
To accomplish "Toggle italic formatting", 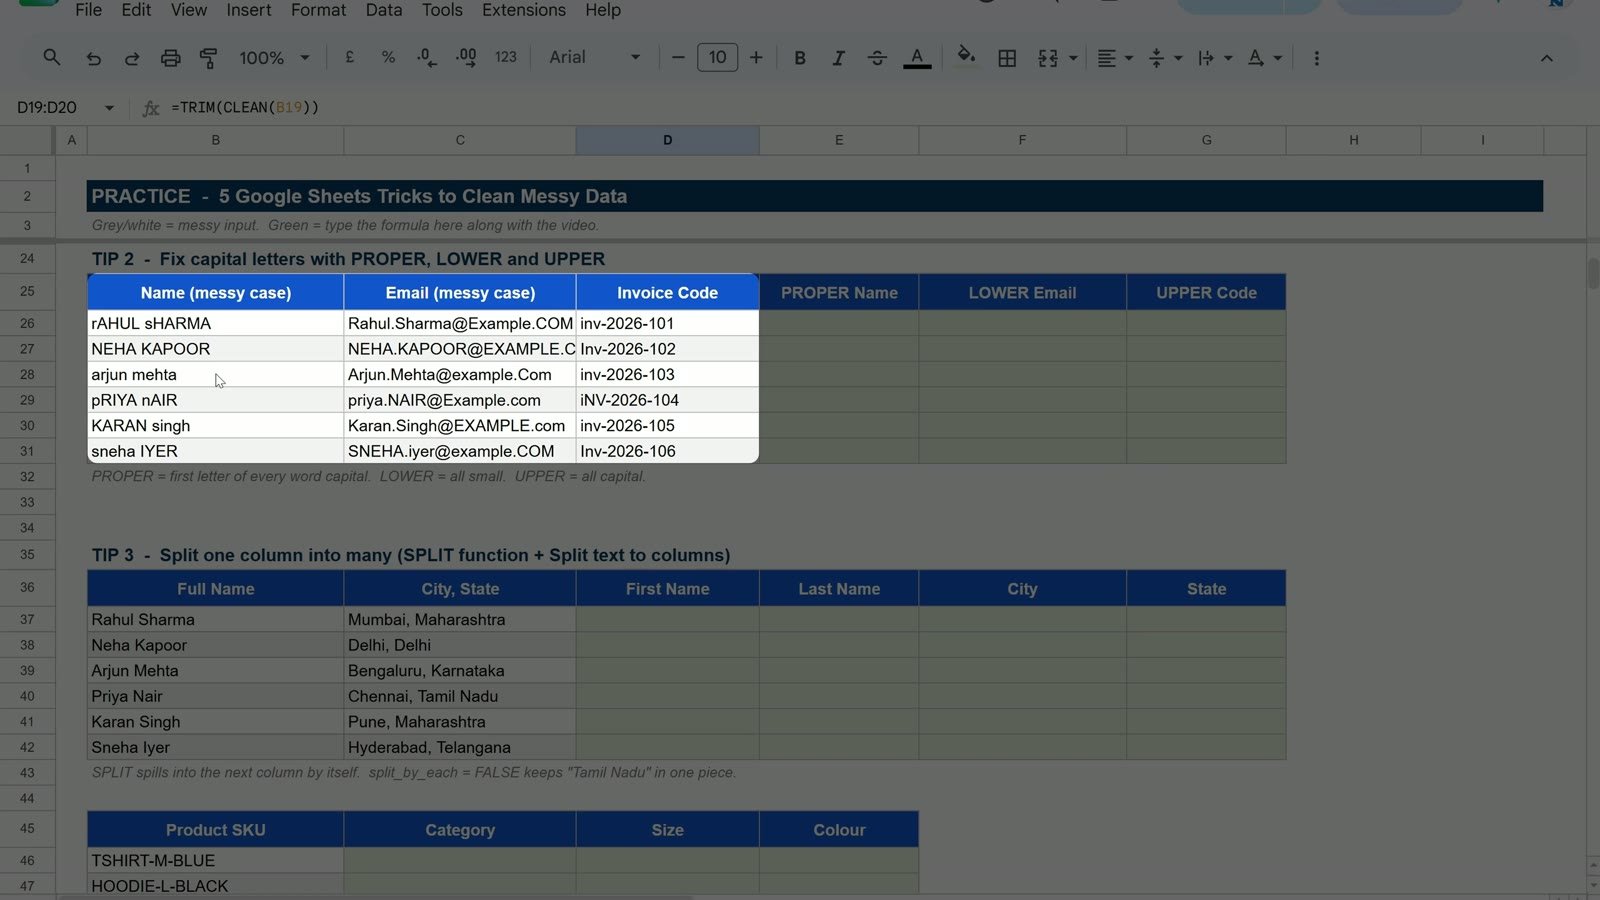I will click(838, 58).
